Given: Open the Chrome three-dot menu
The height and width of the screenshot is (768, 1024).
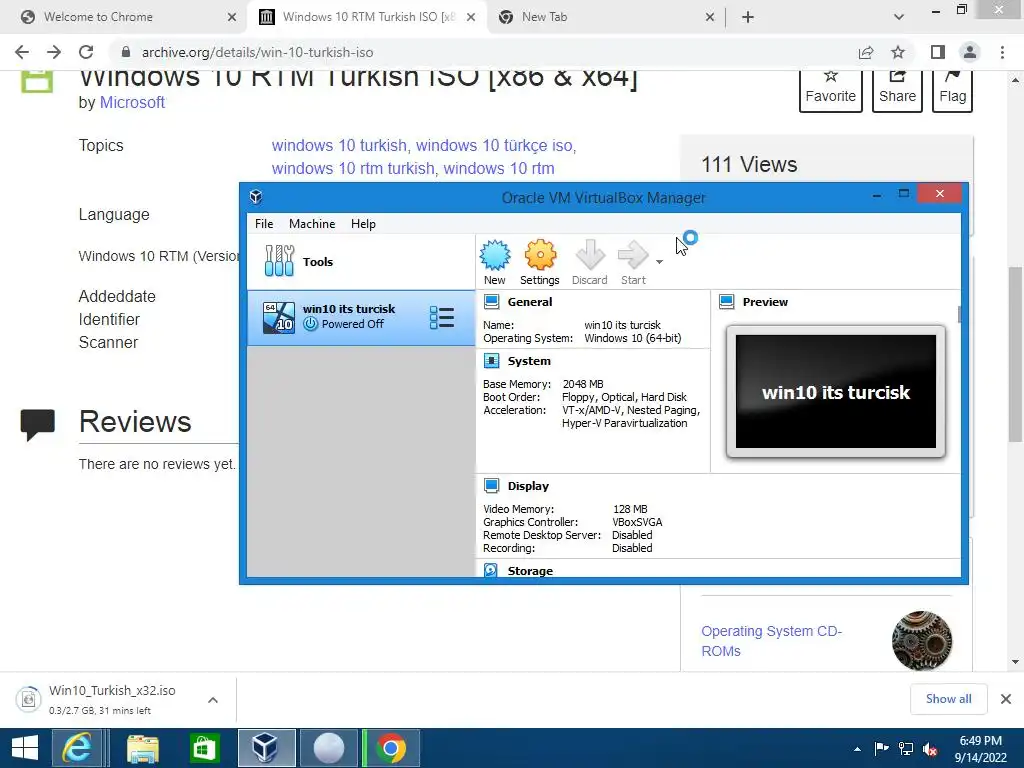Looking at the screenshot, I should (1002, 52).
